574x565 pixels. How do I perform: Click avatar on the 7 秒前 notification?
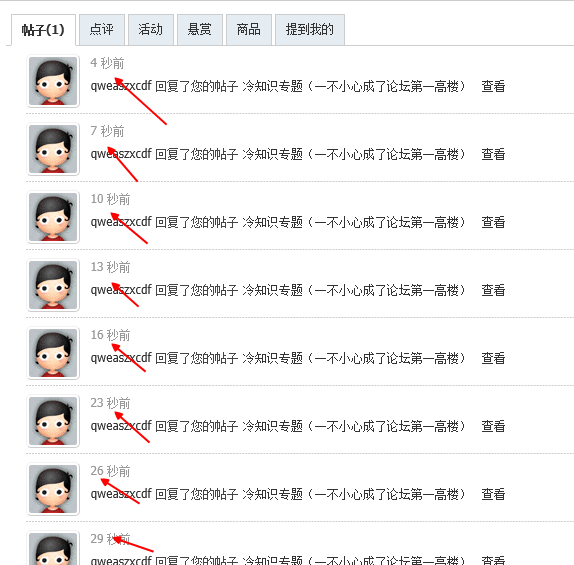click(x=53, y=149)
